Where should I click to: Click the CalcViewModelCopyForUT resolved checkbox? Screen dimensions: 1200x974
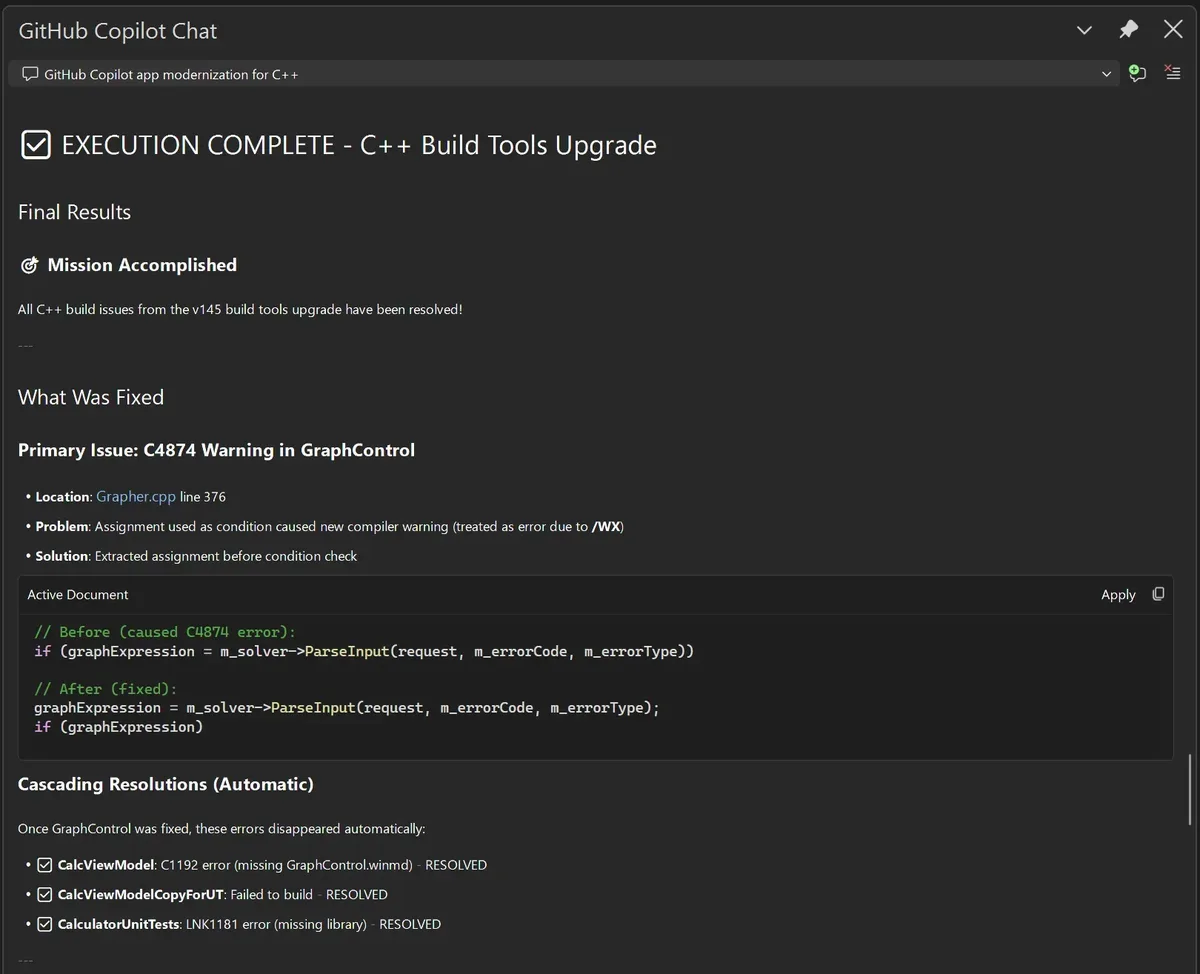click(45, 894)
